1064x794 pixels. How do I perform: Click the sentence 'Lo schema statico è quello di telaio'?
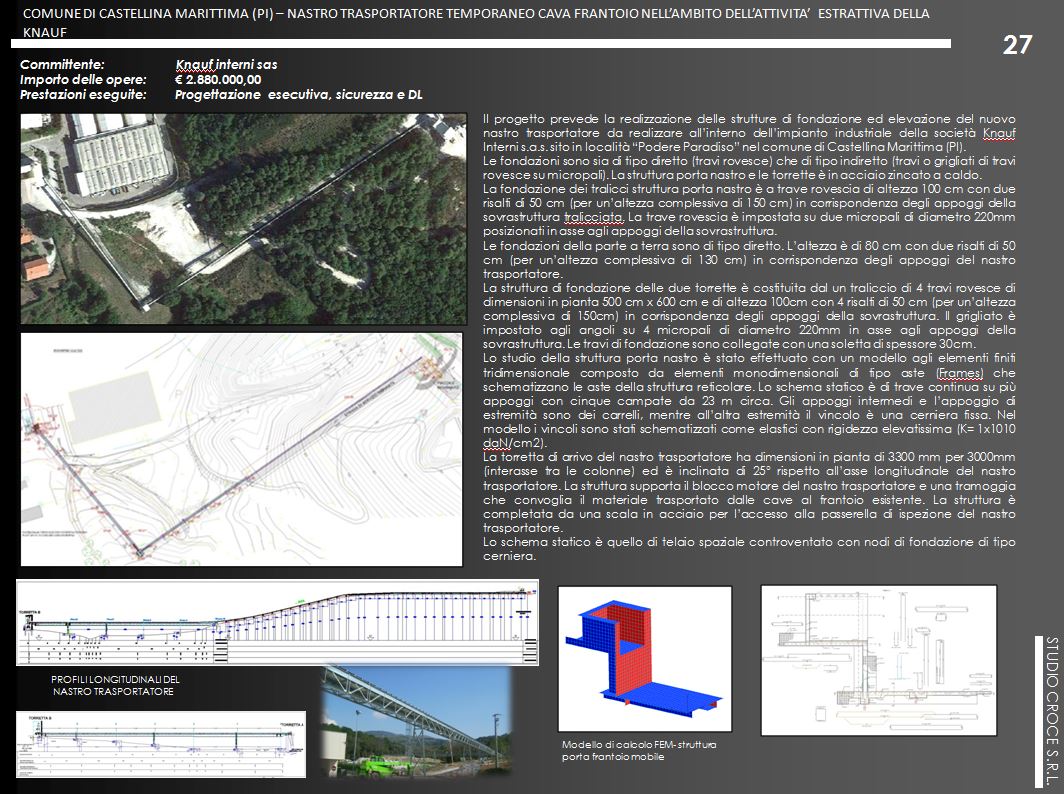tap(749, 549)
